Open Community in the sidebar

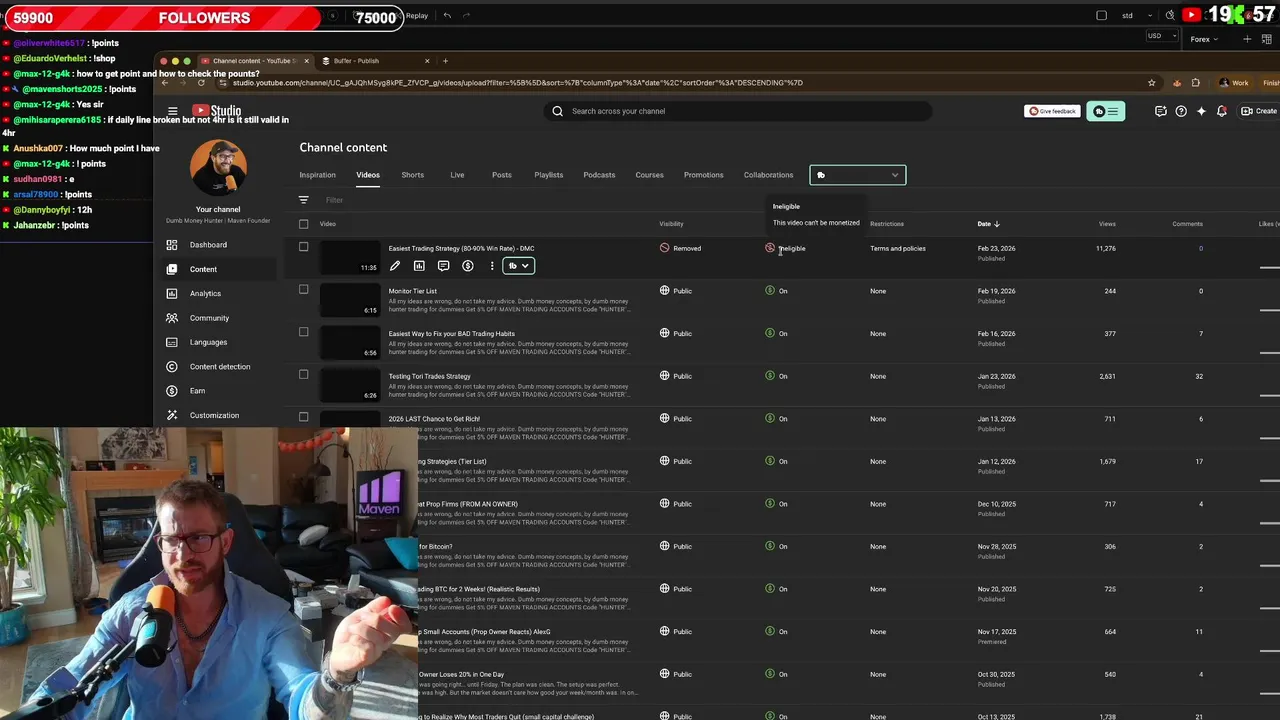(209, 318)
